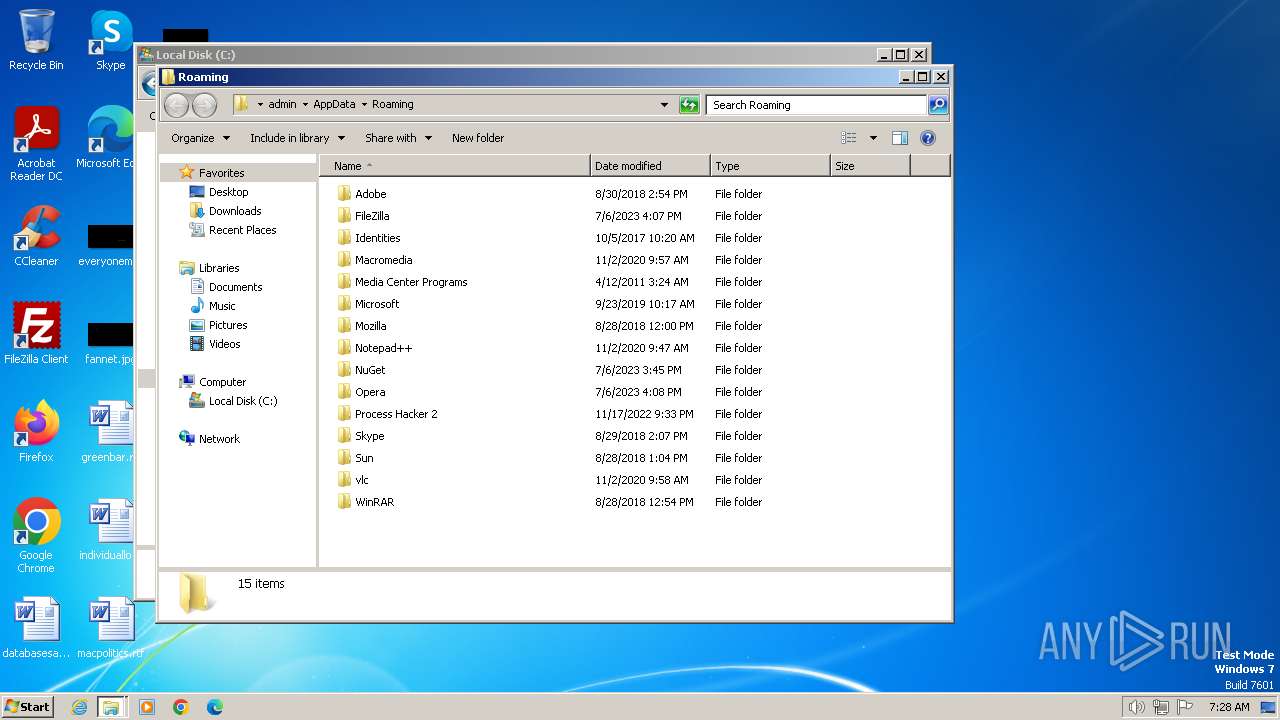Screen dimensions: 1280x720
Task: Click Chrome icon in the taskbar
Action: 181,707
